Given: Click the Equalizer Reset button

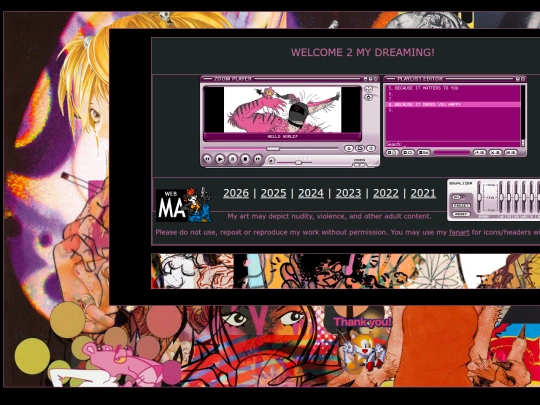Looking at the screenshot, I should point(461,214).
